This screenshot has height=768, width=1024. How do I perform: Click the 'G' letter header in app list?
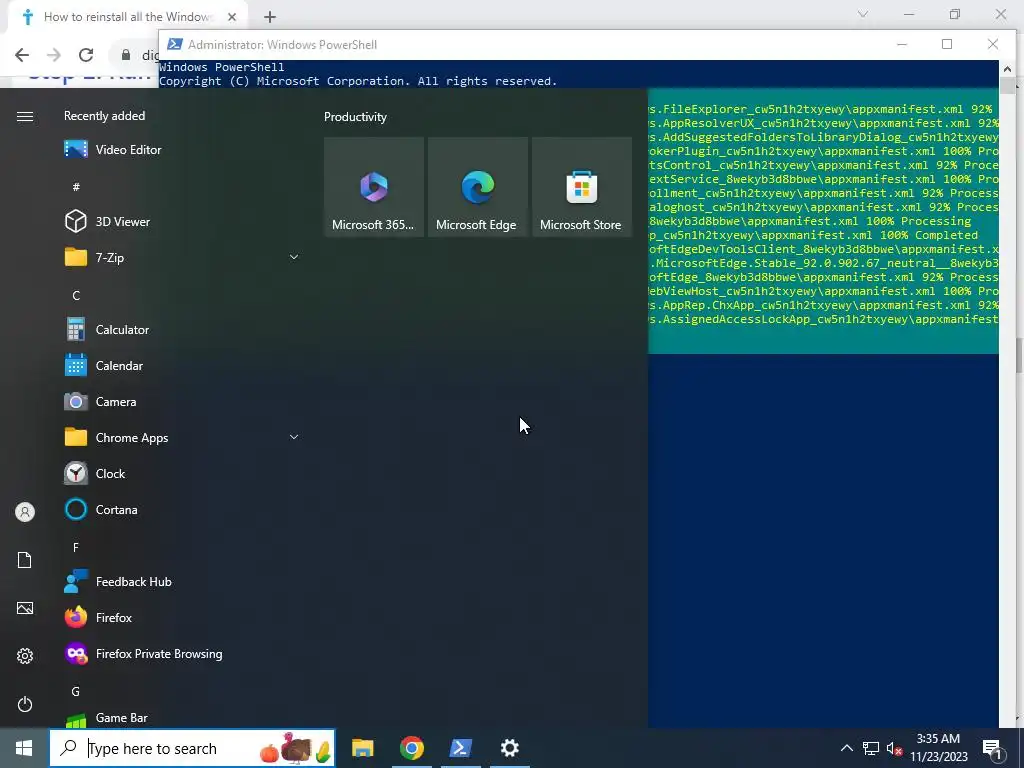(76, 692)
